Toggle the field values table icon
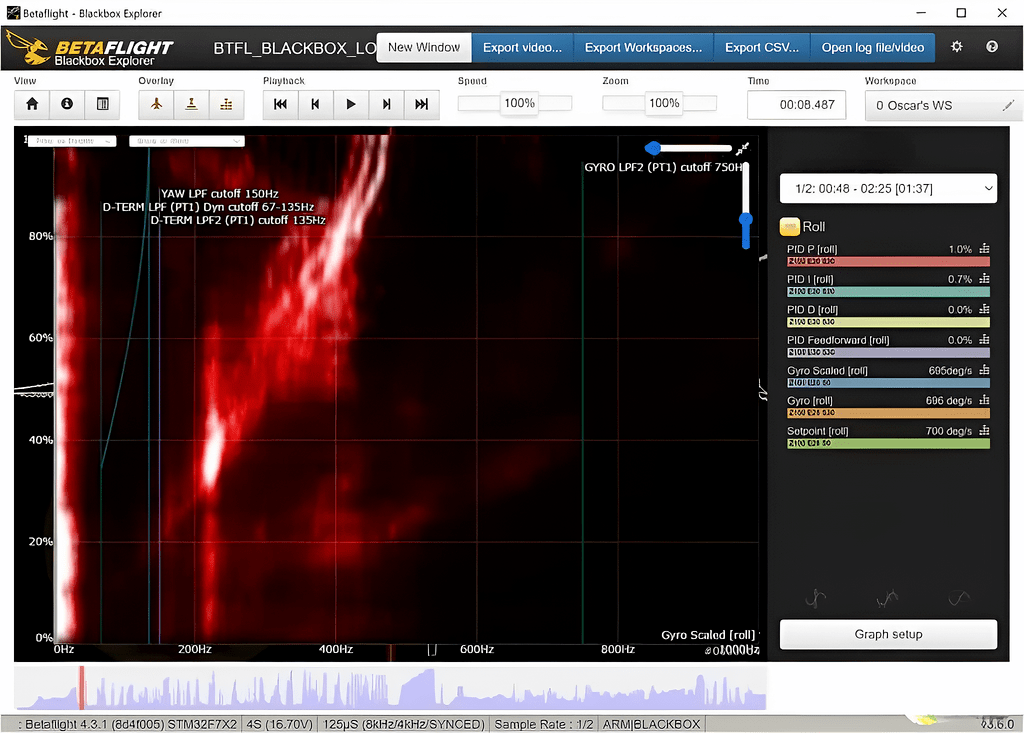This screenshot has height=733, width=1024. (103, 104)
